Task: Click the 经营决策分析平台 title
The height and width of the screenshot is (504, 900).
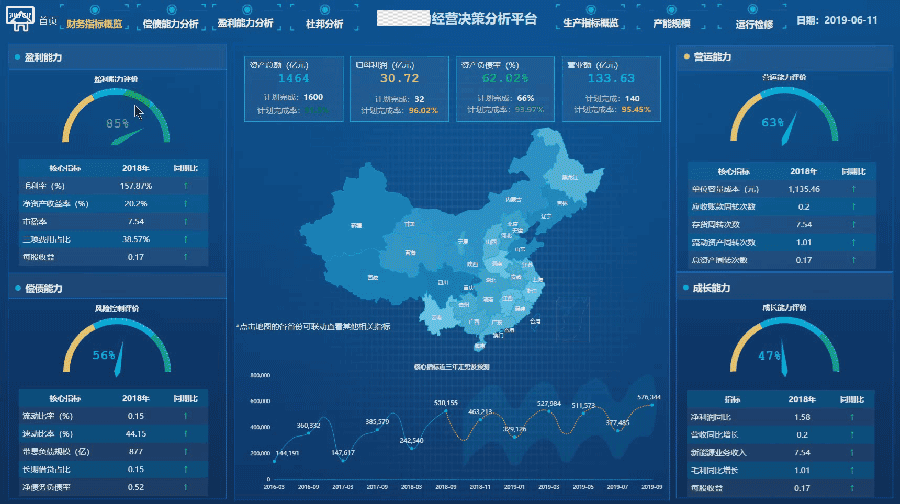Action: click(x=484, y=19)
